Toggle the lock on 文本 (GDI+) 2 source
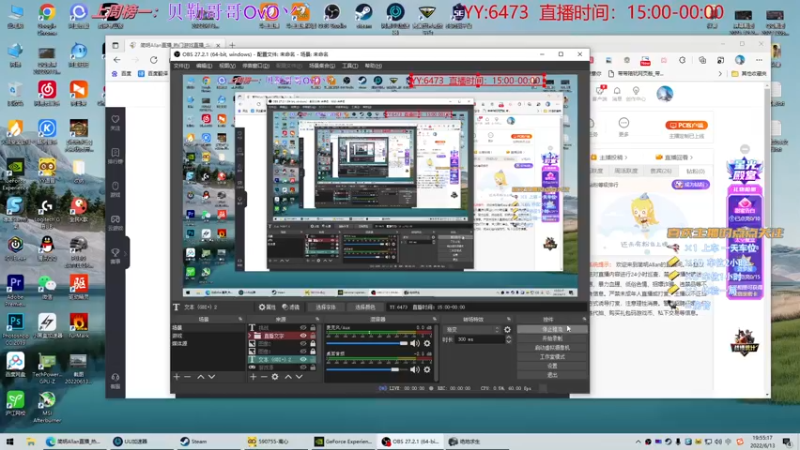 click(x=313, y=359)
